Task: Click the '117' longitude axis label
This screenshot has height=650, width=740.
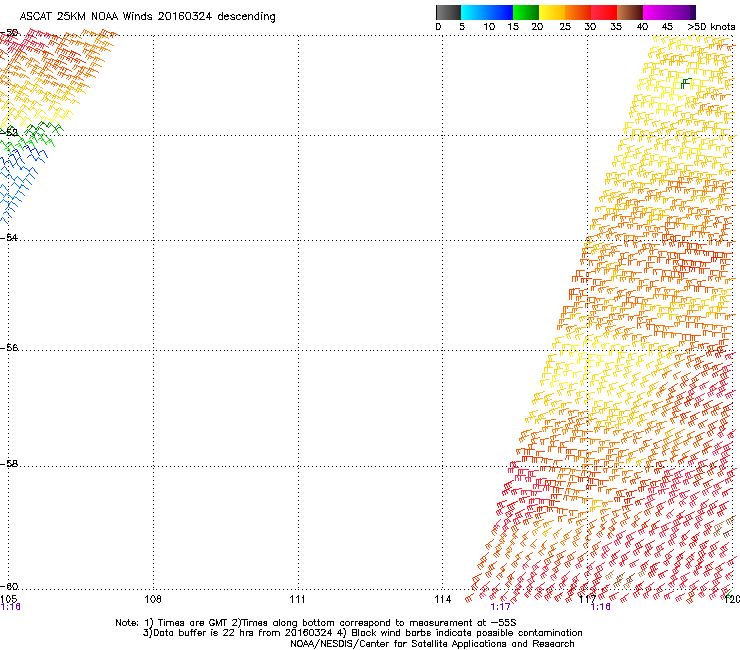Action: pyautogui.click(x=587, y=599)
